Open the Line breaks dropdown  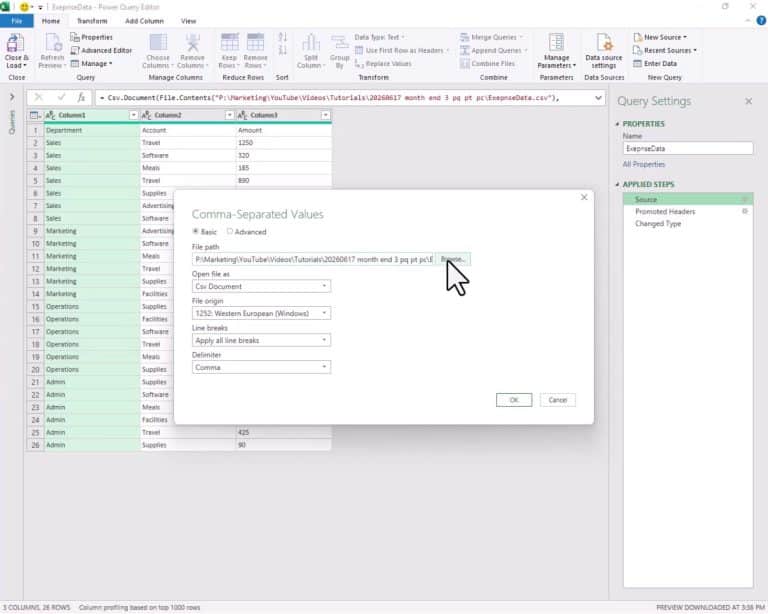[261, 340]
